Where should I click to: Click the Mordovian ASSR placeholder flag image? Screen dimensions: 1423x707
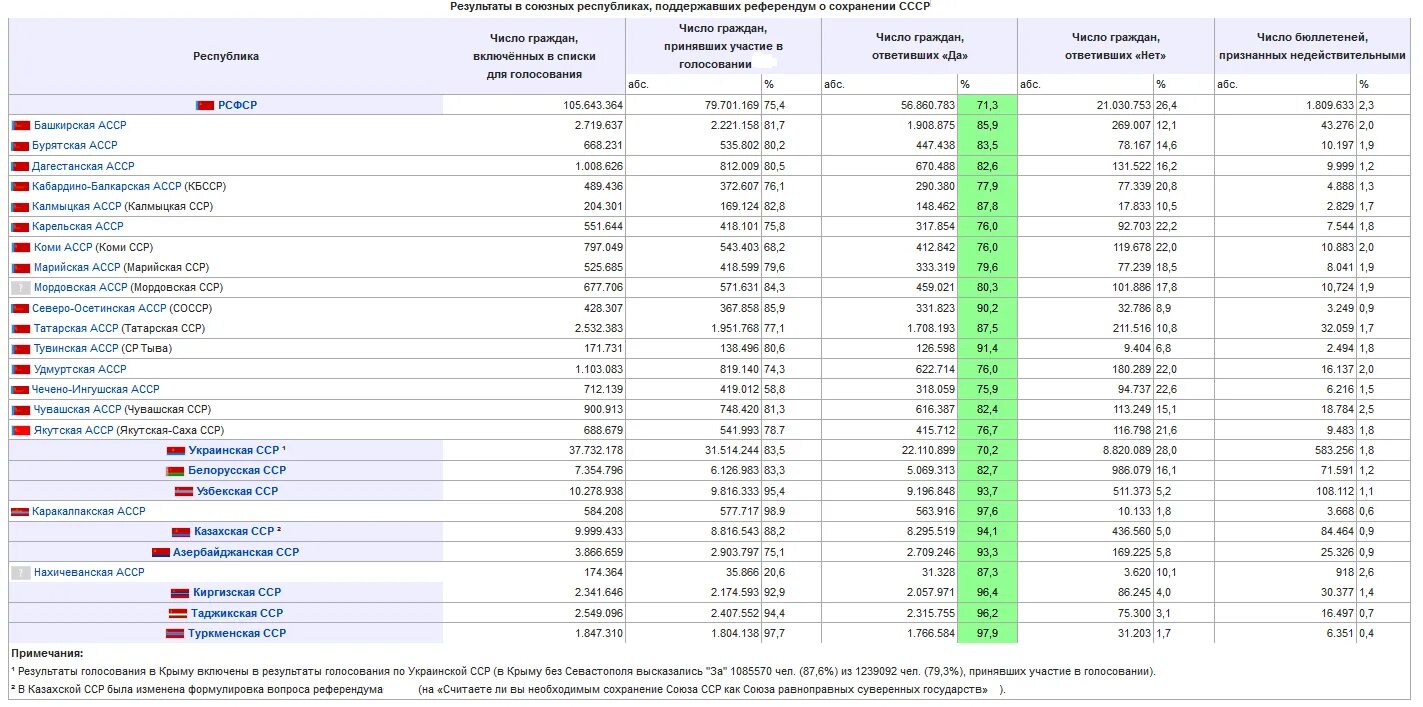point(20,288)
